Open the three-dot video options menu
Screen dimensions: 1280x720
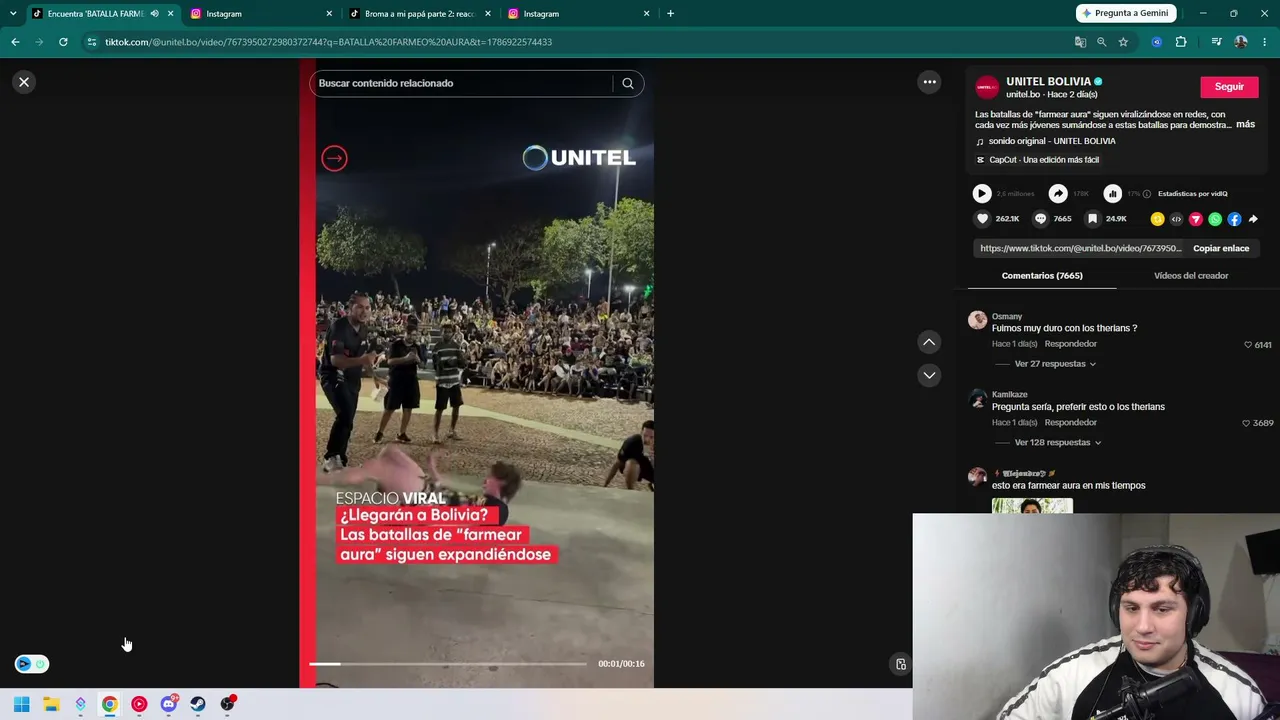[929, 82]
